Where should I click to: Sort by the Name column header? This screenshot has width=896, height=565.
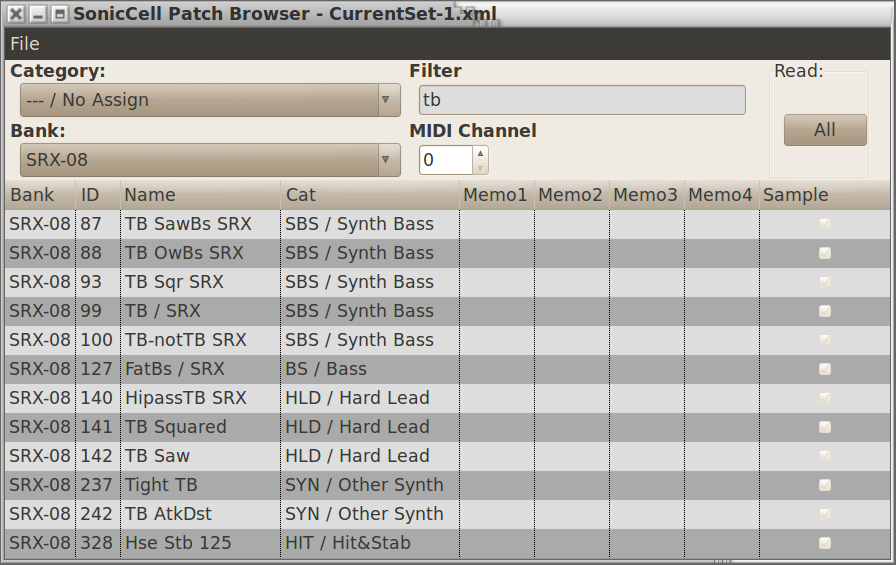pyautogui.click(x=200, y=195)
